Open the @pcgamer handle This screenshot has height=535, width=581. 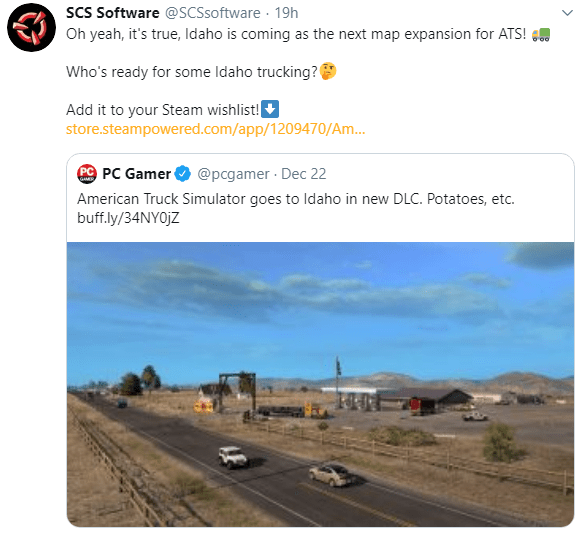point(233,174)
